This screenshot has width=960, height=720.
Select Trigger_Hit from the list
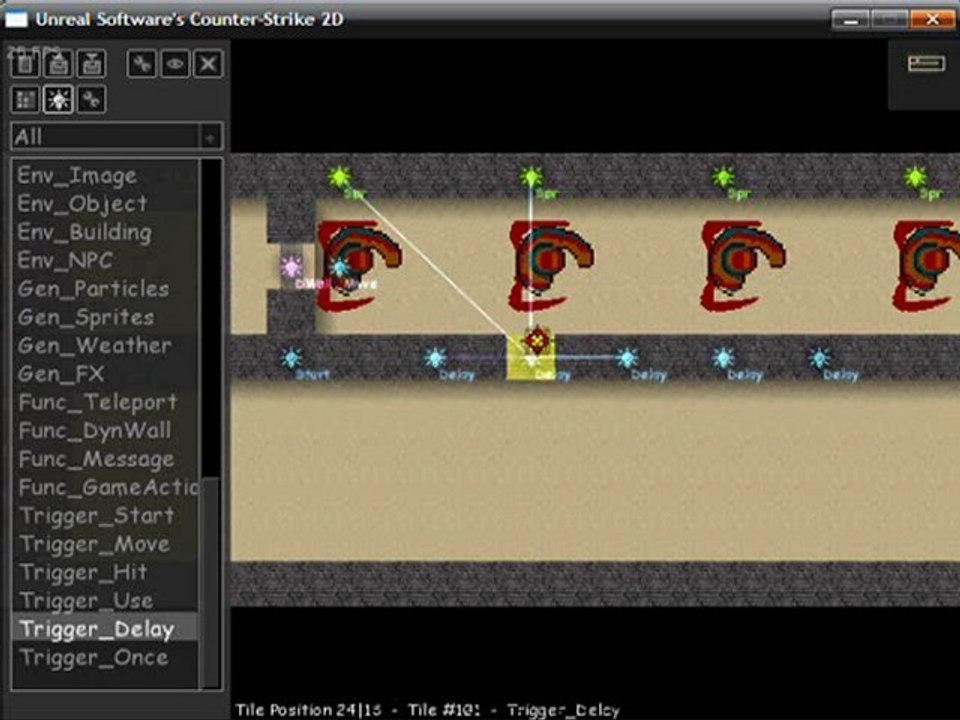(x=105, y=572)
